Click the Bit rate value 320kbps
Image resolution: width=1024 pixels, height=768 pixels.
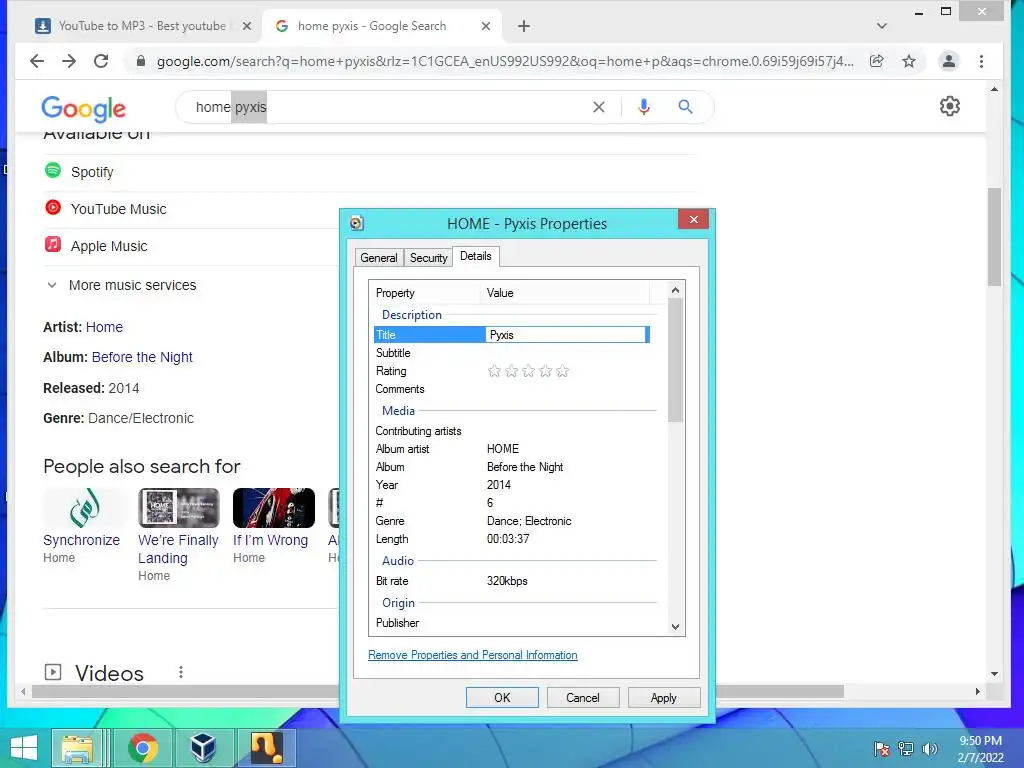pyautogui.click(x=507, y=581)
